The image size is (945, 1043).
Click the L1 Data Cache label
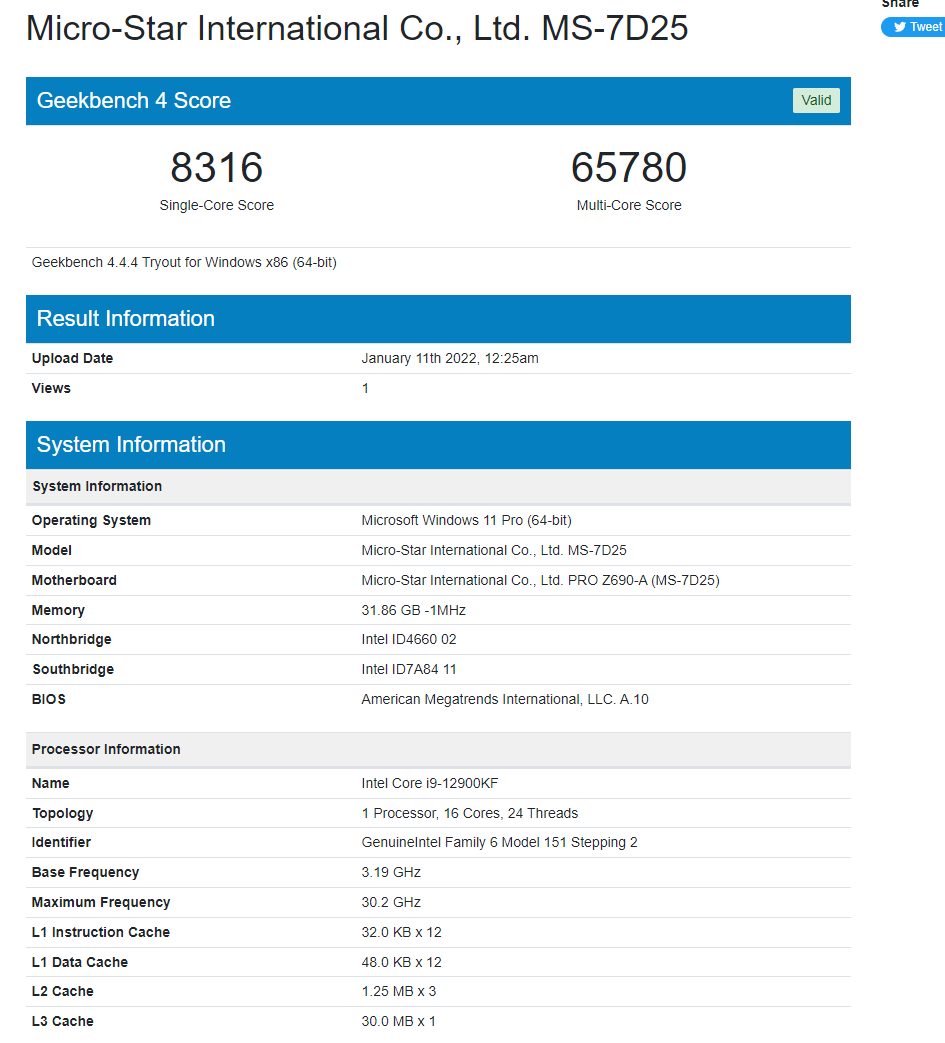80,963
